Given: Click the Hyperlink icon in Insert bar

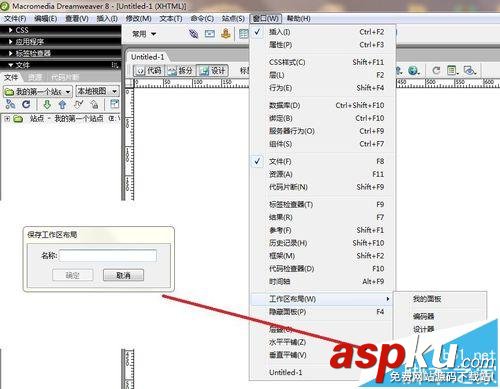Looking at the screenshot, I should click(x=193, y=34).
